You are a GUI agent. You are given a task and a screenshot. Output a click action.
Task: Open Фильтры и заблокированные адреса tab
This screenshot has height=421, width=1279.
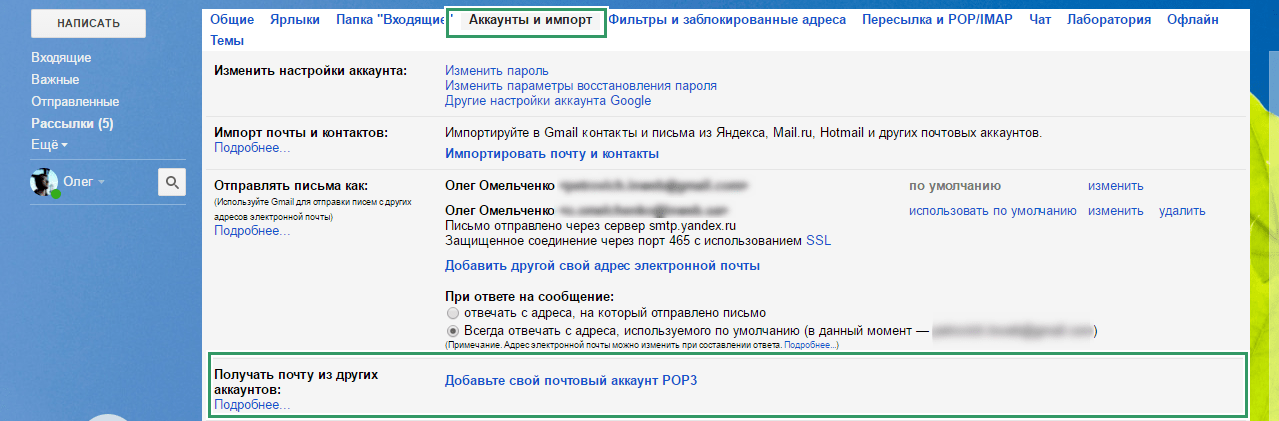click(x=727, y=19)
